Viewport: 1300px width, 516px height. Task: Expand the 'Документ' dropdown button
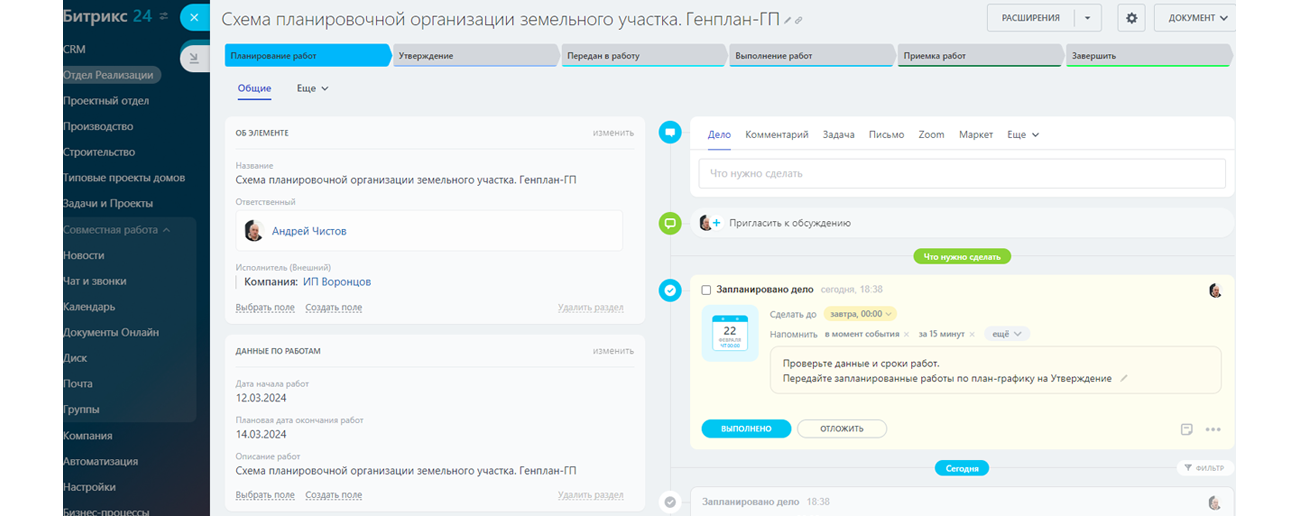(1197, 18)
